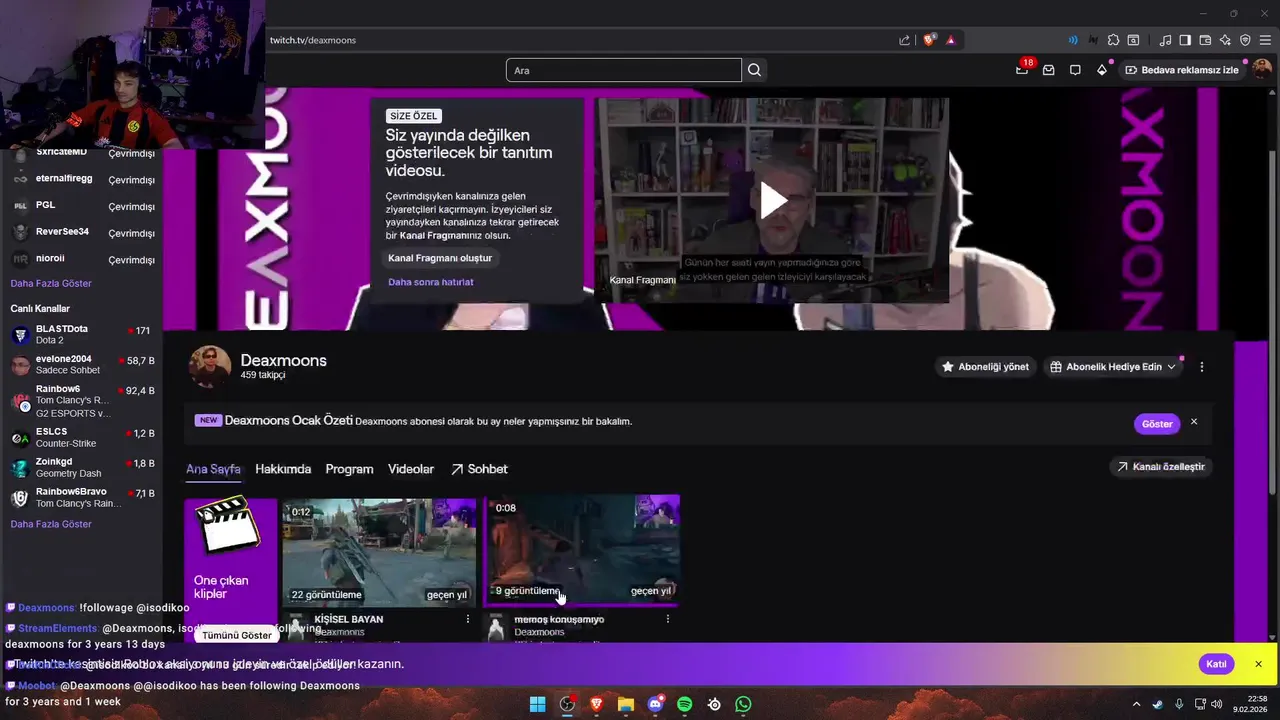The width and height of the screenshot is (1280, 720).
Task: Open options menu for memoş konuşamıyo clip
Action: pos(667,619)
